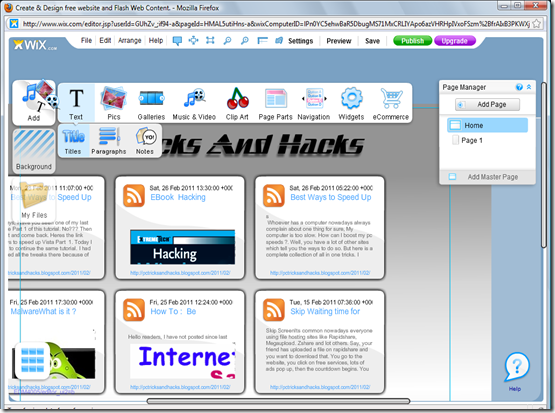This screenshot has height=413, width=555.
Task: Open the Arrange menu
Action: pyautogui.click(x=130, y=41)
